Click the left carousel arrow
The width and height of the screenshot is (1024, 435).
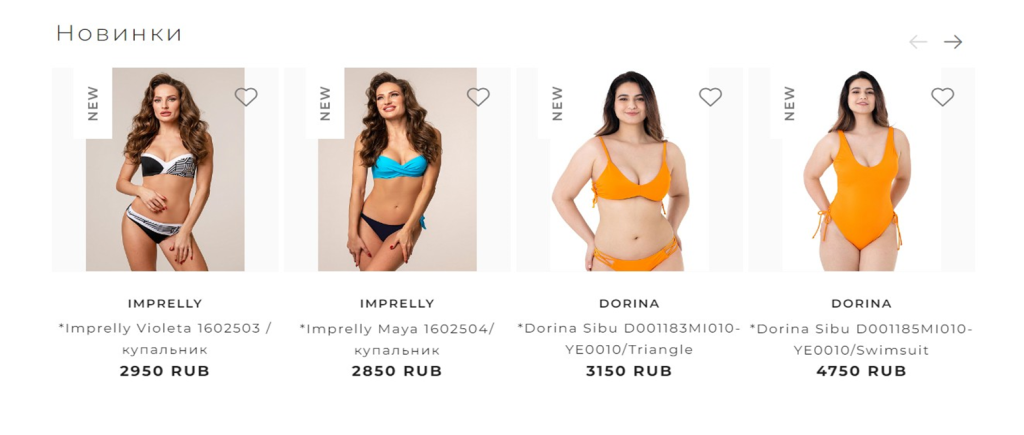tap(918, 42)
